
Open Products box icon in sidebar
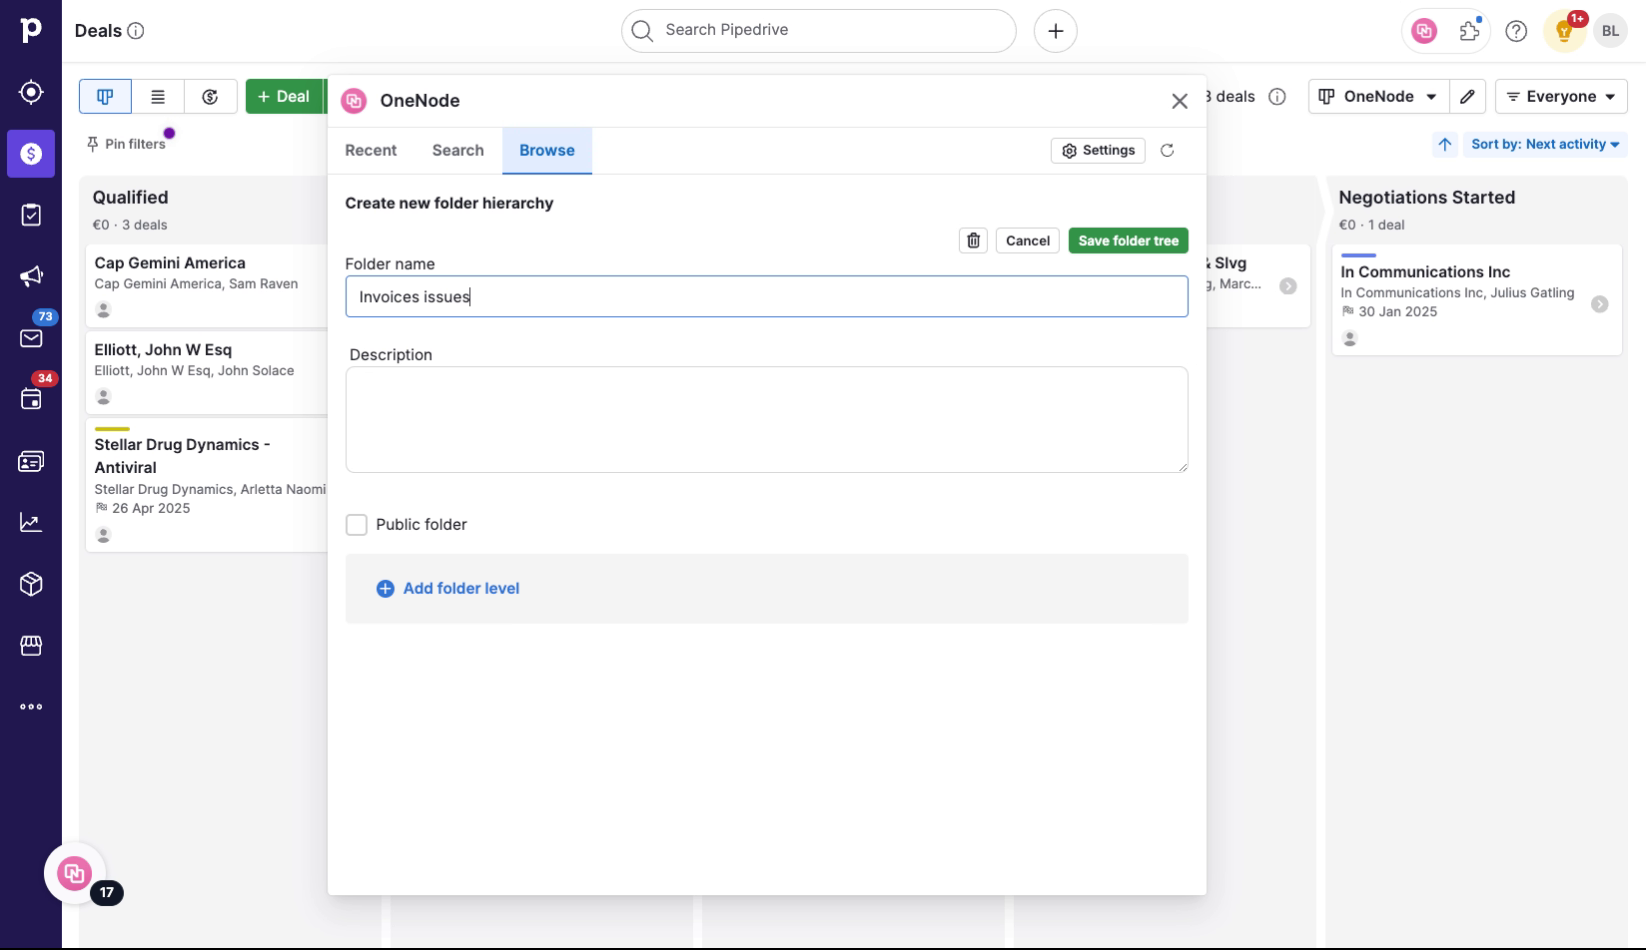tap(31, 584)
